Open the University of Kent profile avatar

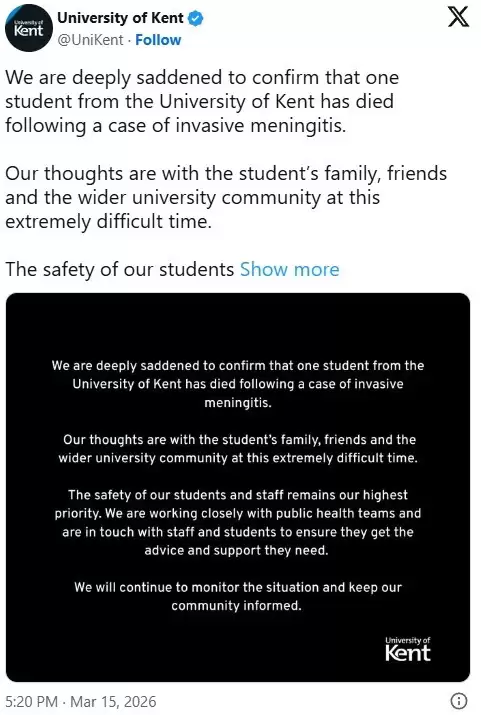coord(29,28)
